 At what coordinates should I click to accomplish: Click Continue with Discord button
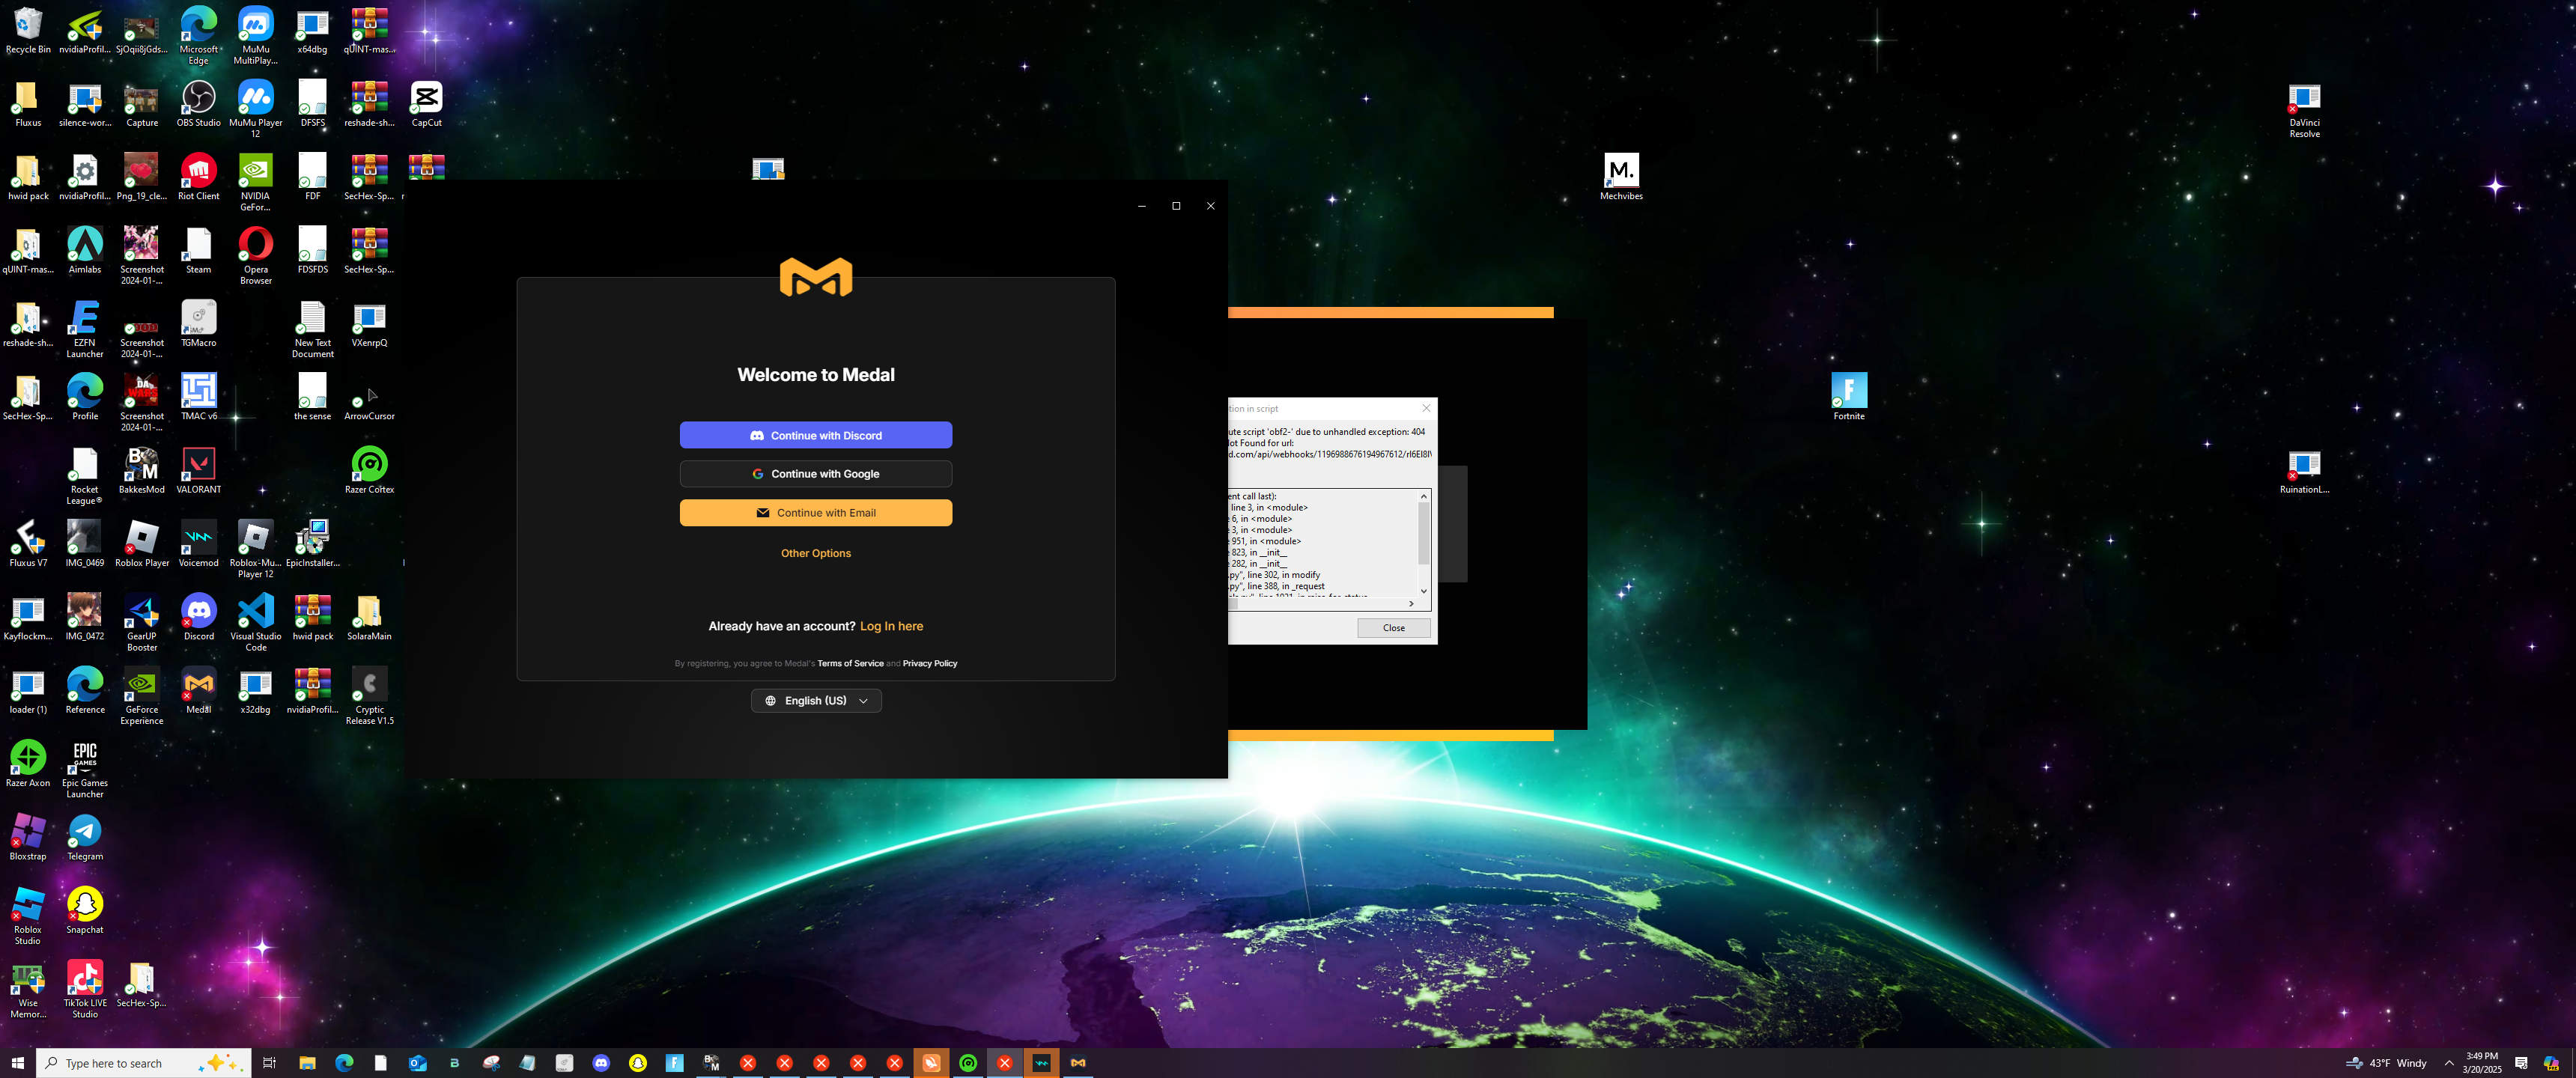click(815, 435)
